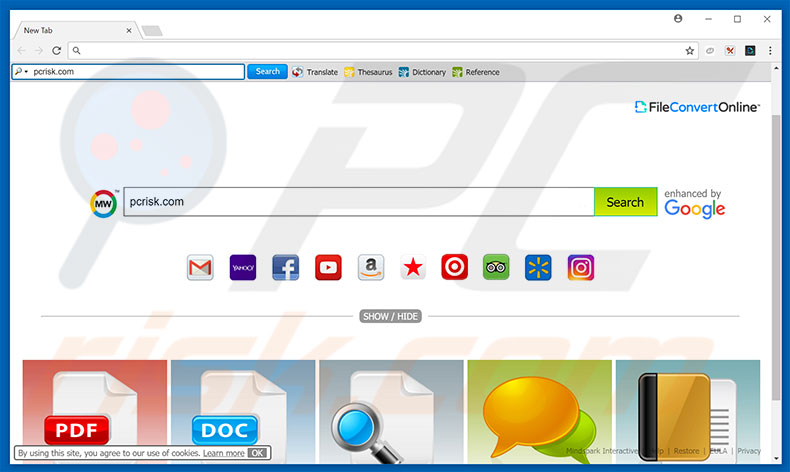Click the blue toolbar Search button
790x472 pixels.
click(x=267, y=72)
